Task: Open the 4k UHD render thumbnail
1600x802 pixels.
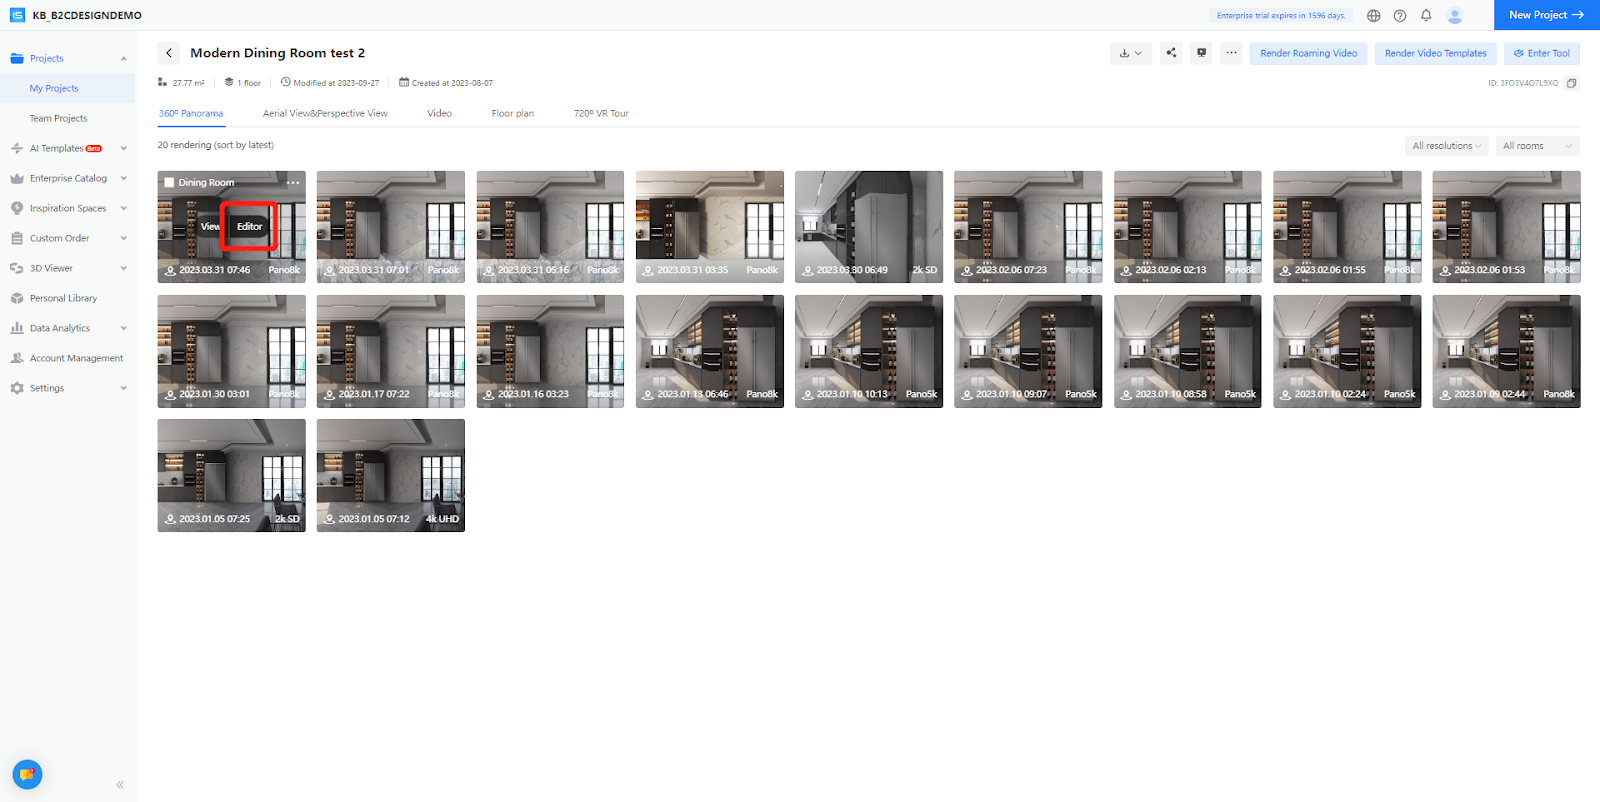Action: (x=390, y=475)
